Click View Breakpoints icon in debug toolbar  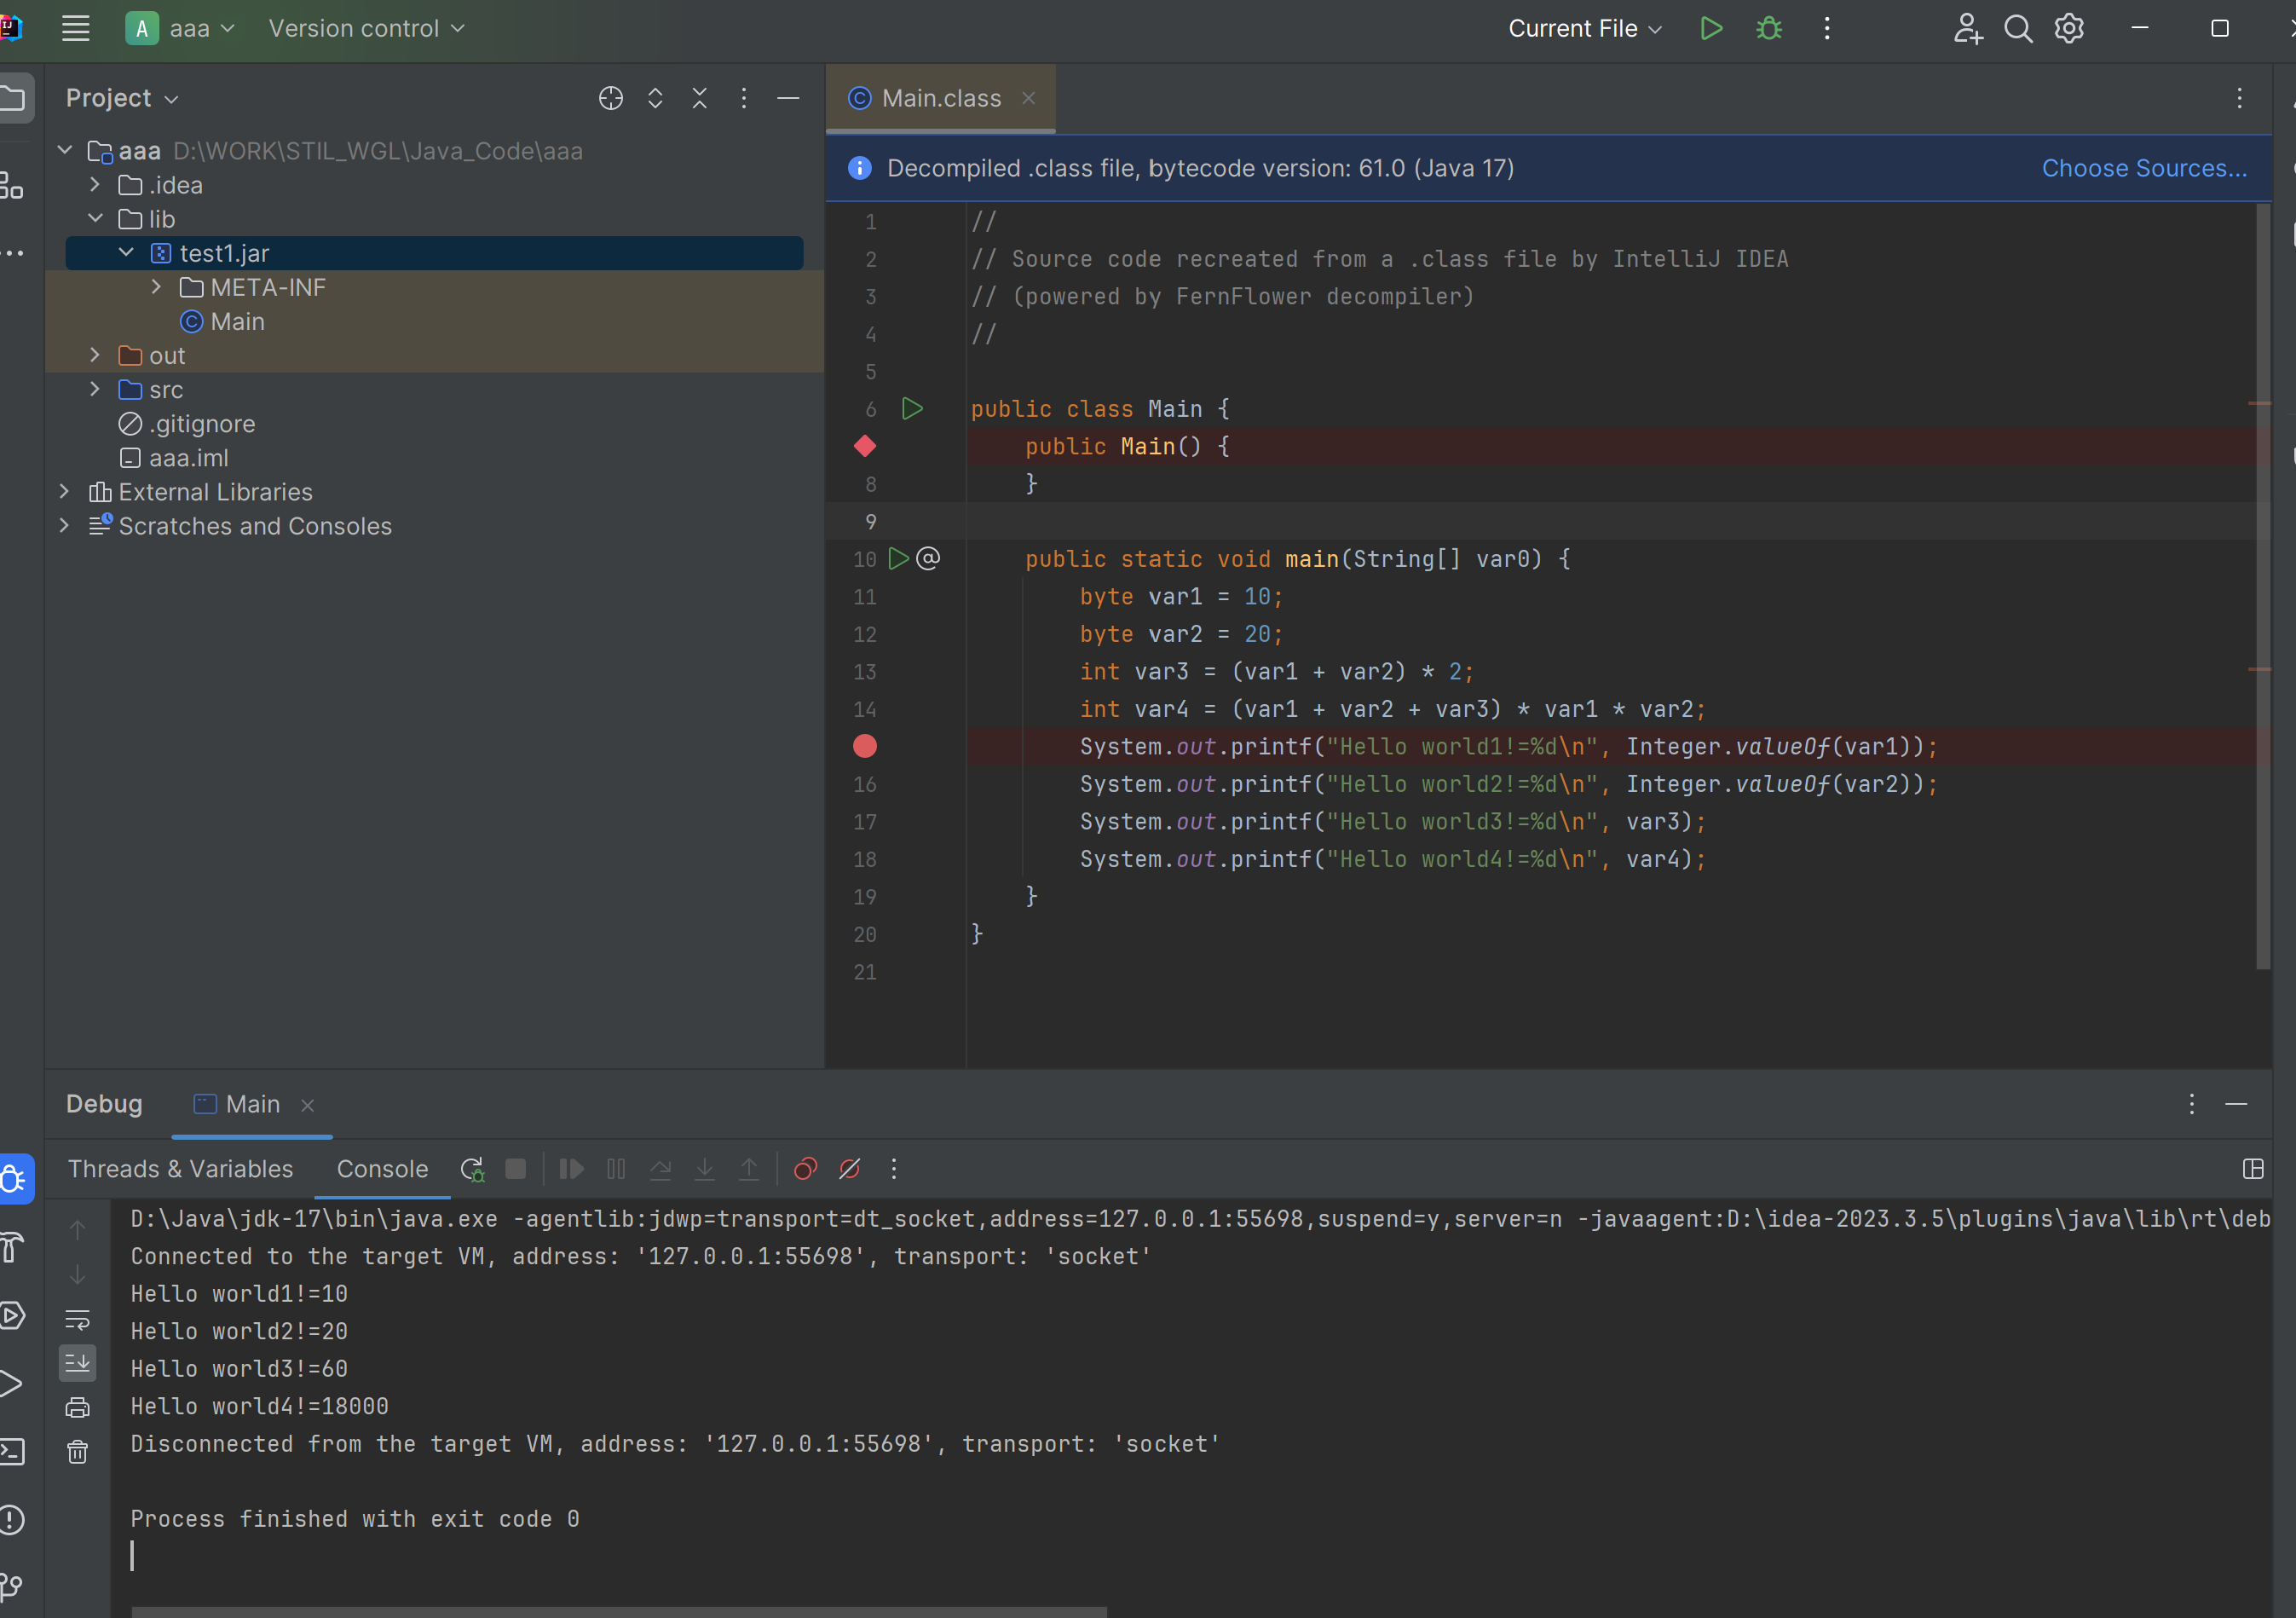click(x=805, y=1169)
